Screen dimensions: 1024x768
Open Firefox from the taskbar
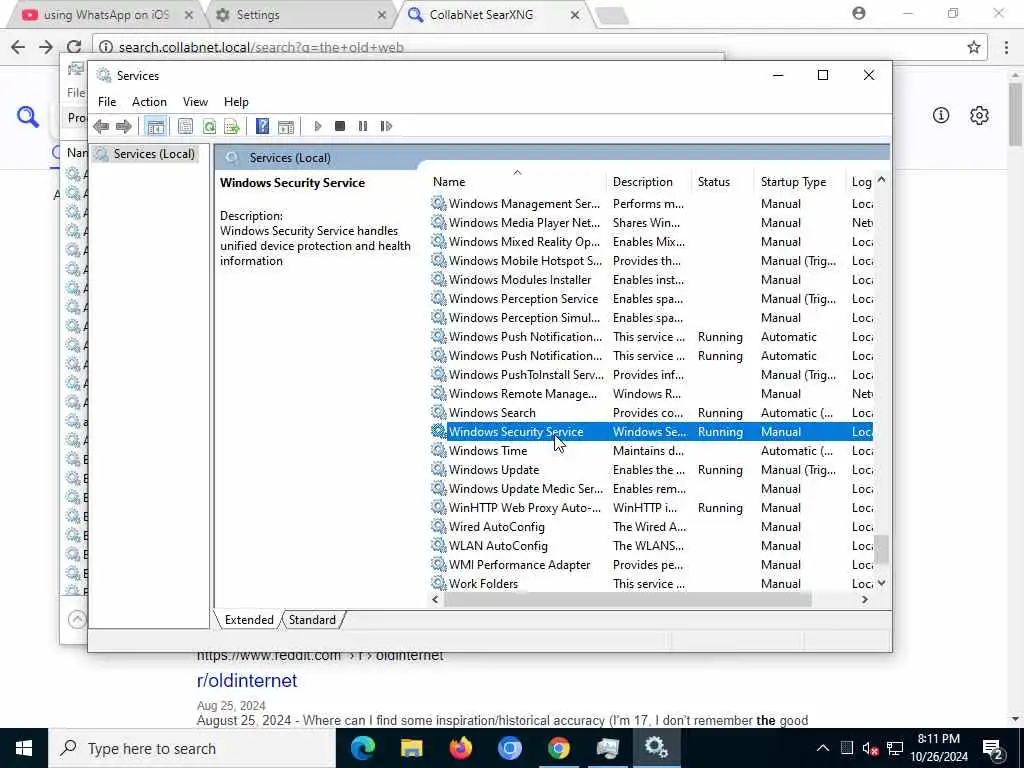(x=460, y=748)
